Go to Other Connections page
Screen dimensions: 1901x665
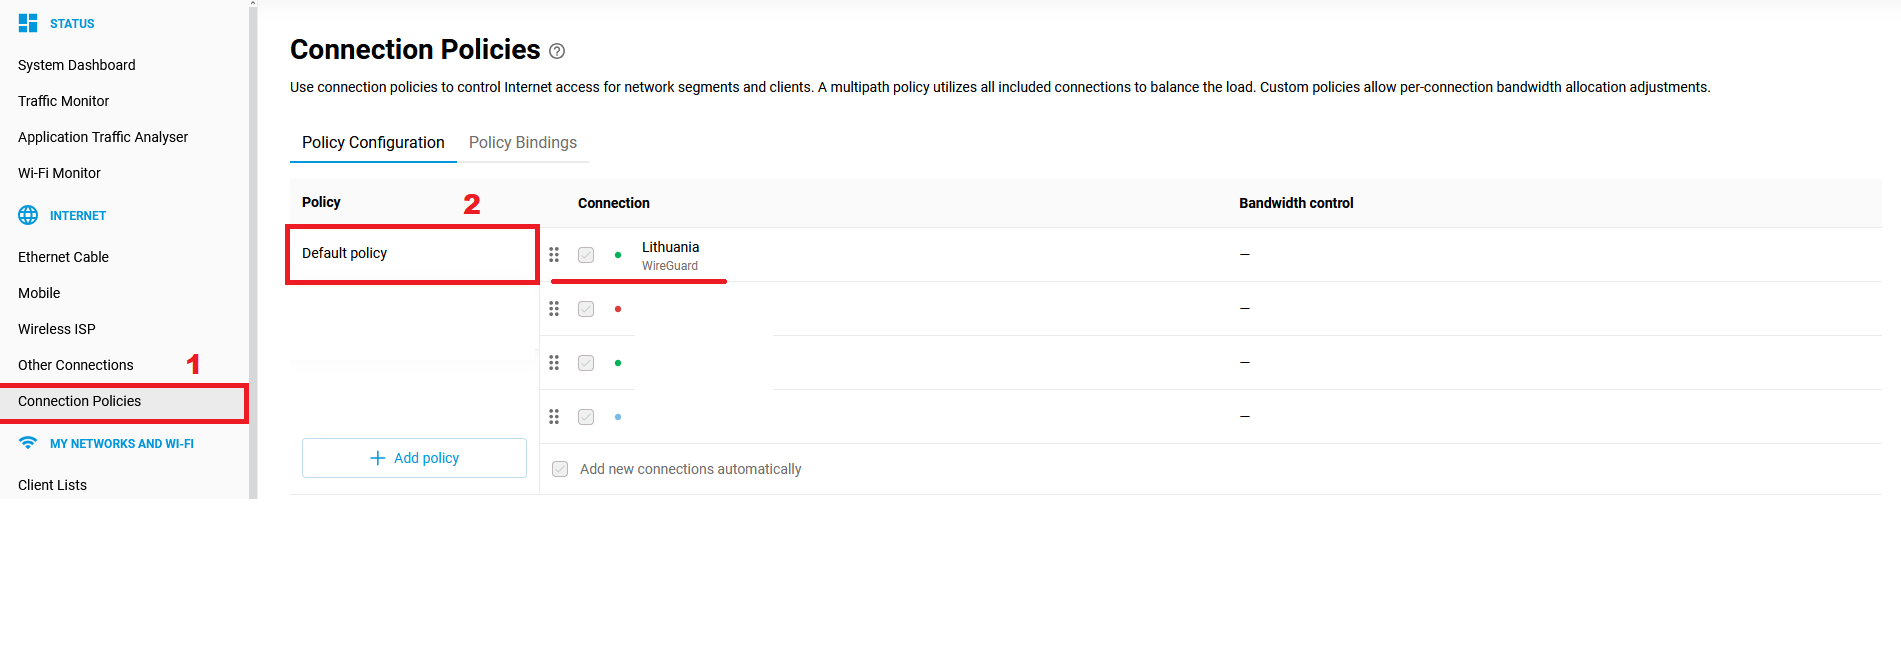pyautogui.click(x=76, y=365)
